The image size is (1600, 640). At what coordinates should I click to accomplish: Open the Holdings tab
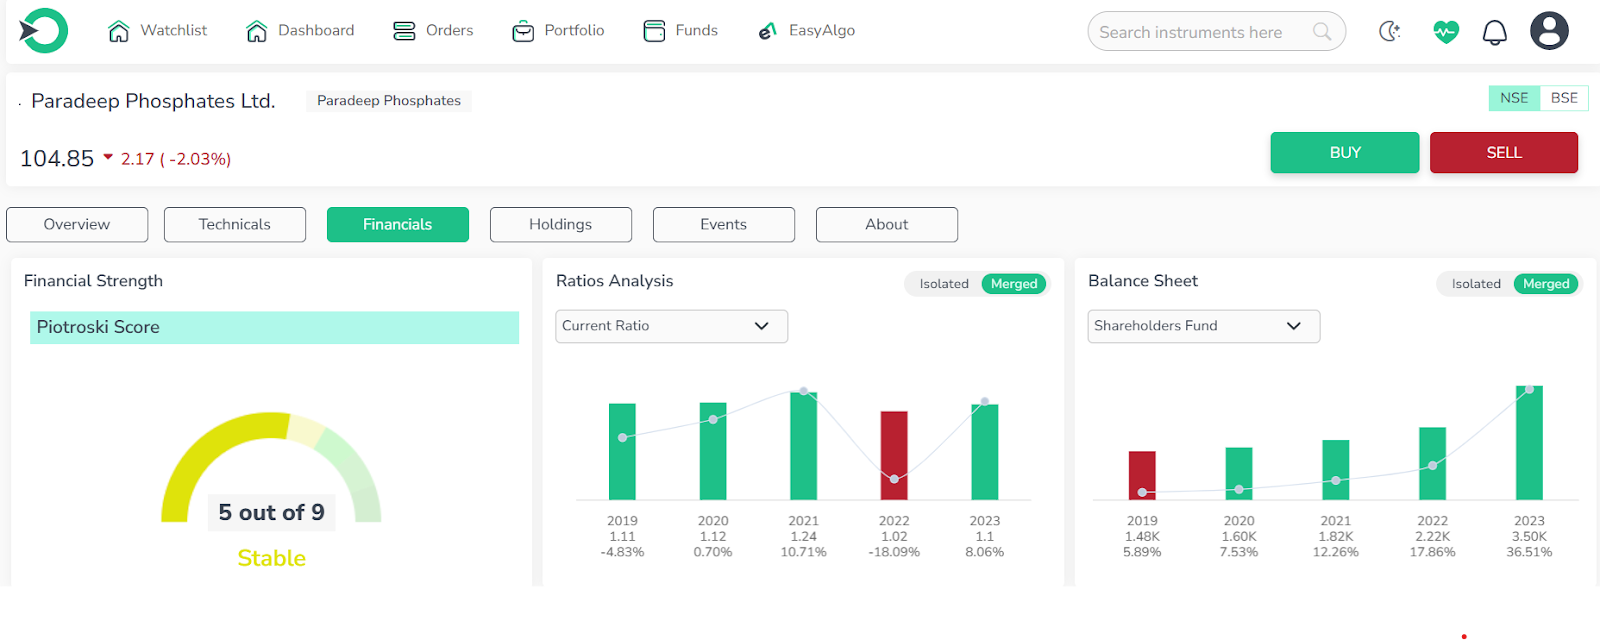click(x=561, y=225)
